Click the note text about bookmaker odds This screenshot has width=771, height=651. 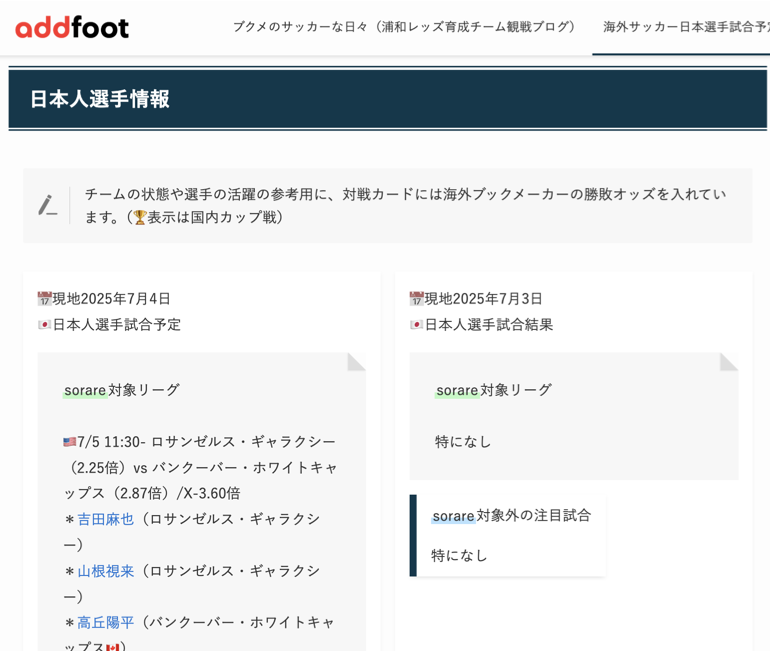coord(405,206)
